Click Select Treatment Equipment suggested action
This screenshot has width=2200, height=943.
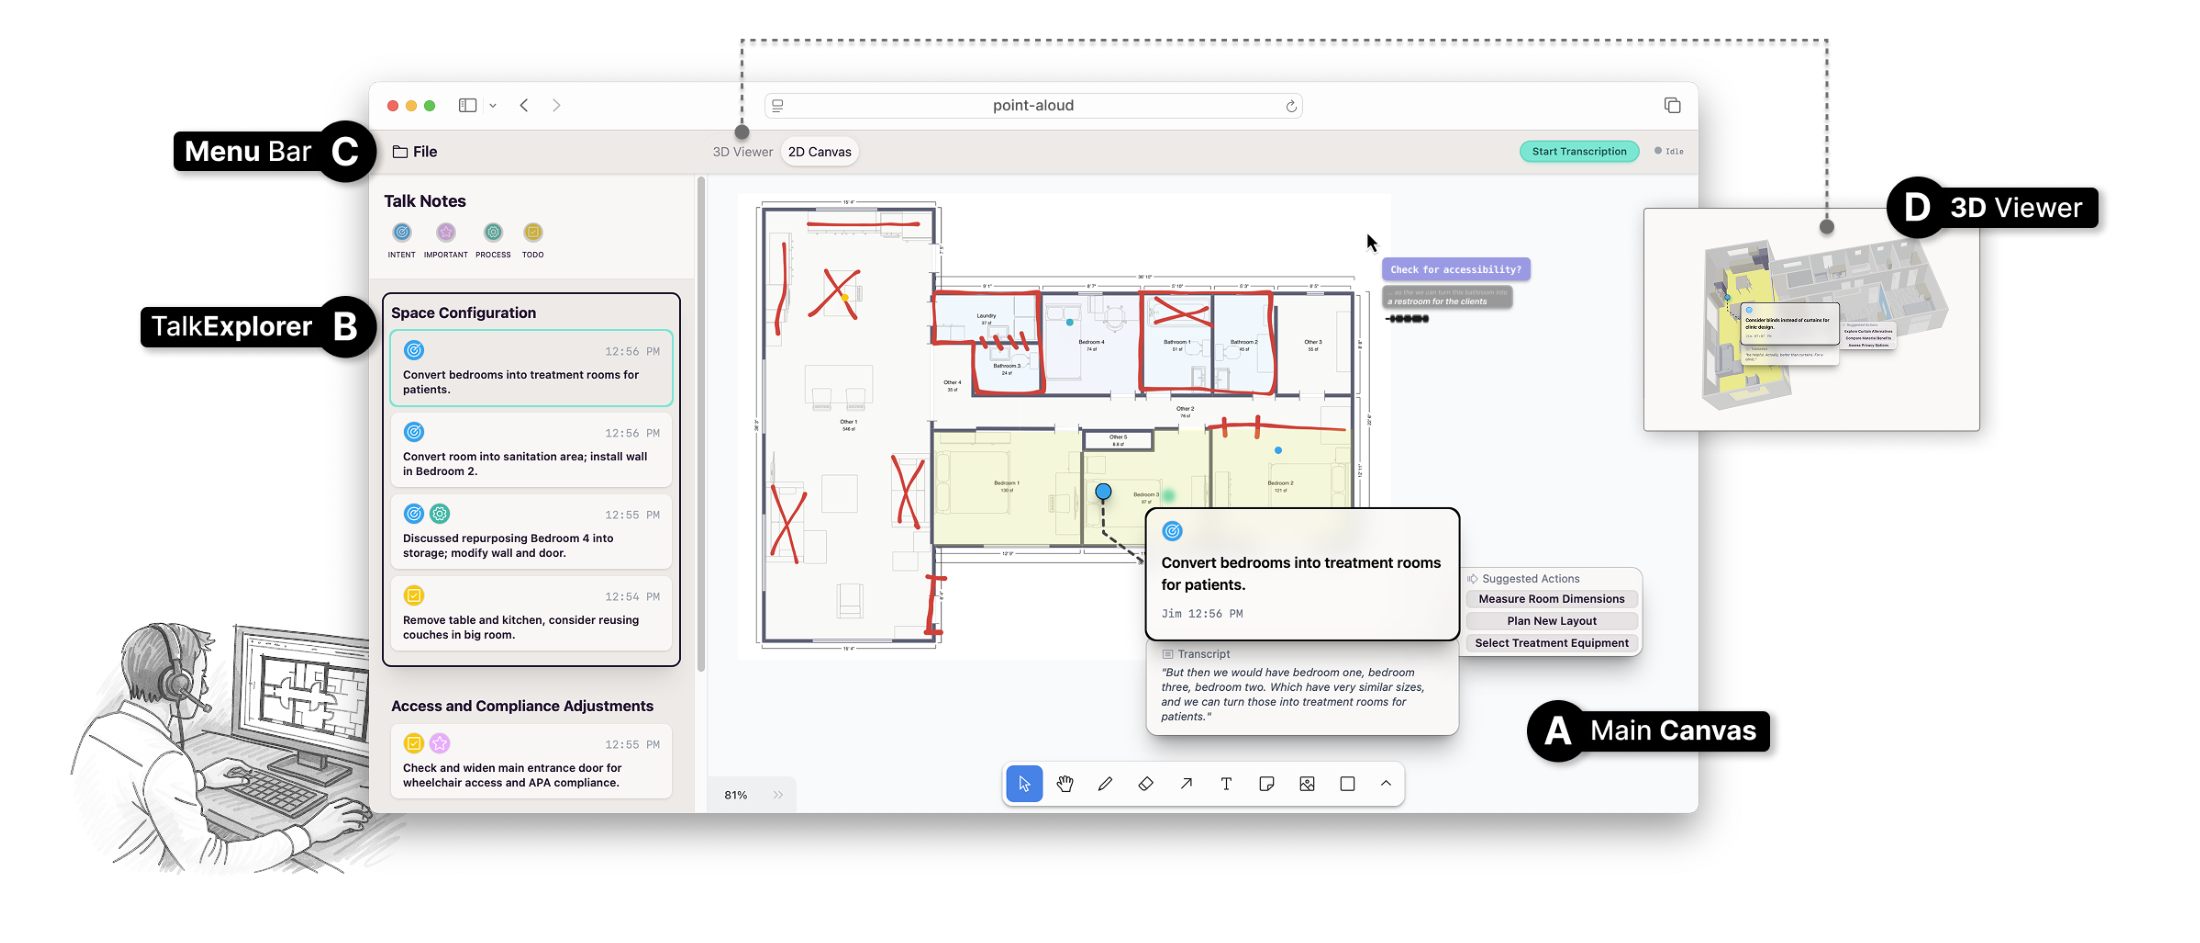pos(1552,643)
